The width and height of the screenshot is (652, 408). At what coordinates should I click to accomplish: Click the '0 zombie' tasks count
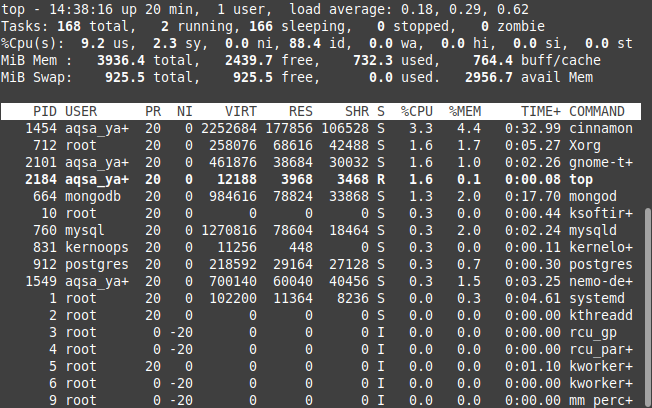[513, 27]
